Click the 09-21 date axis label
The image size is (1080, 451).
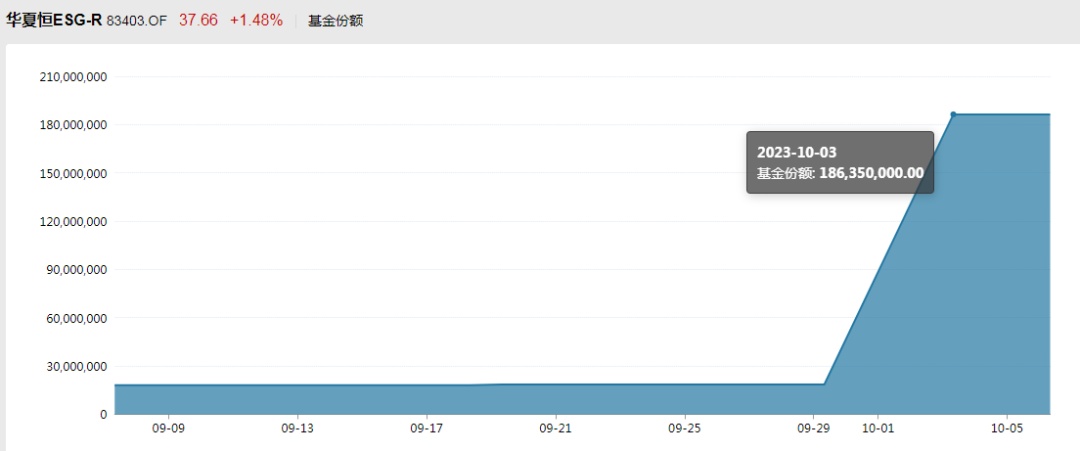coord(555,428)
